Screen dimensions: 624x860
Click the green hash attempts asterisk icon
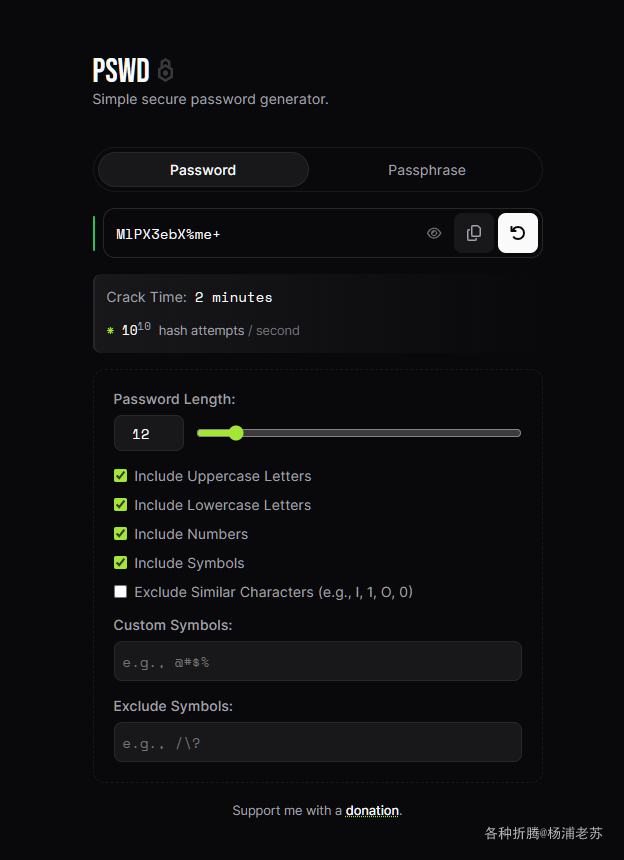click(110, 331)
